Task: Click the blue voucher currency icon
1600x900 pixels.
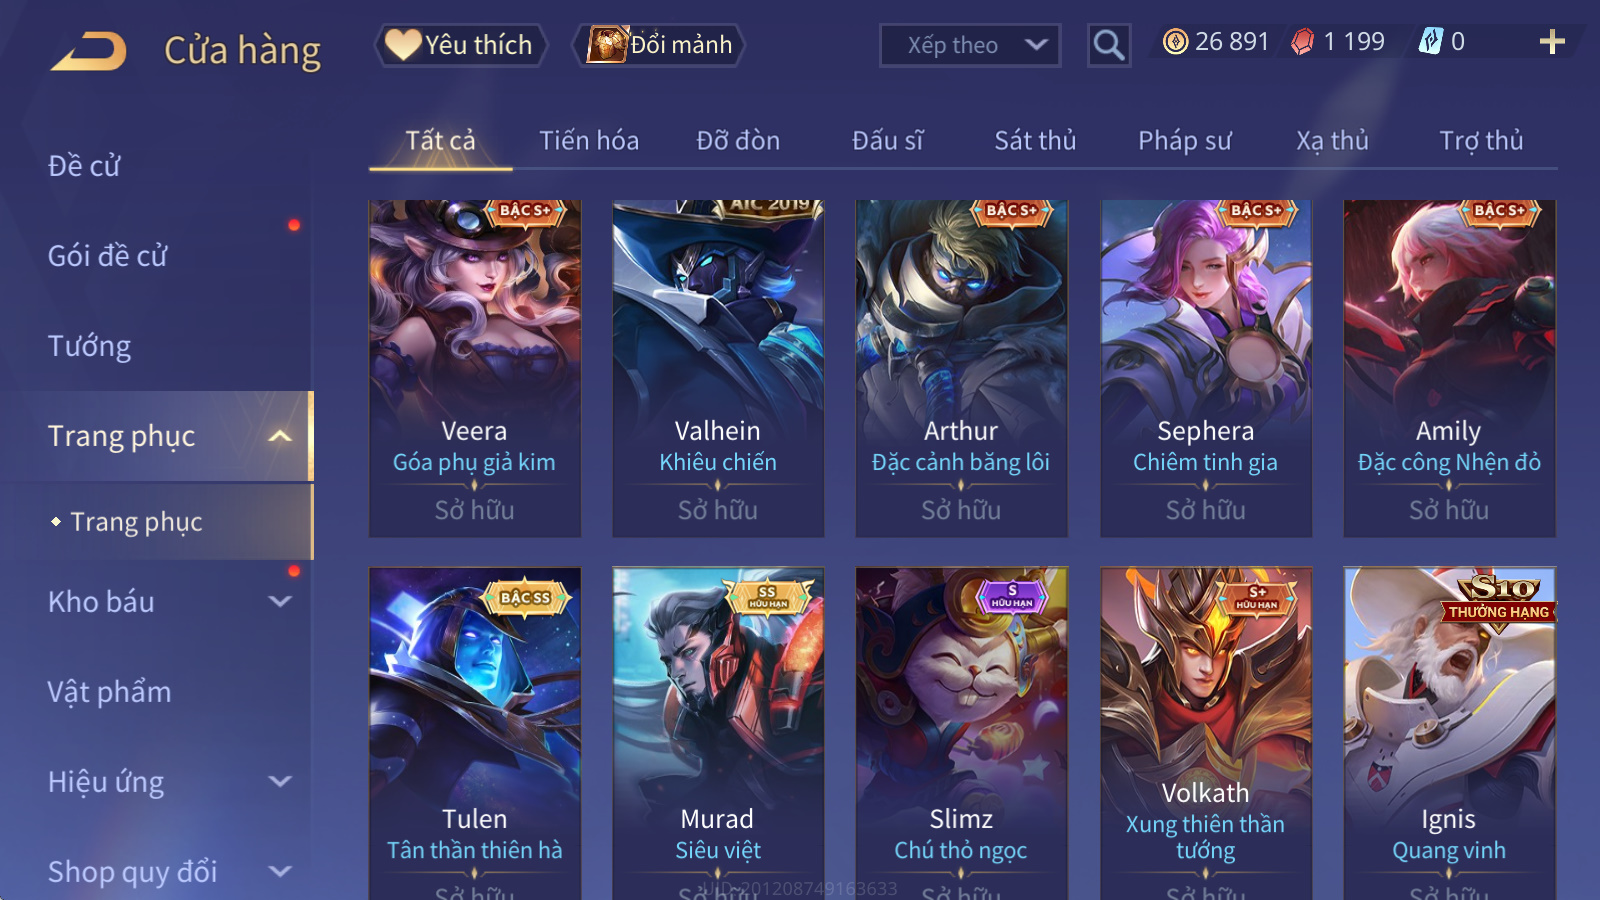Action: click(x=1431, y=42)
